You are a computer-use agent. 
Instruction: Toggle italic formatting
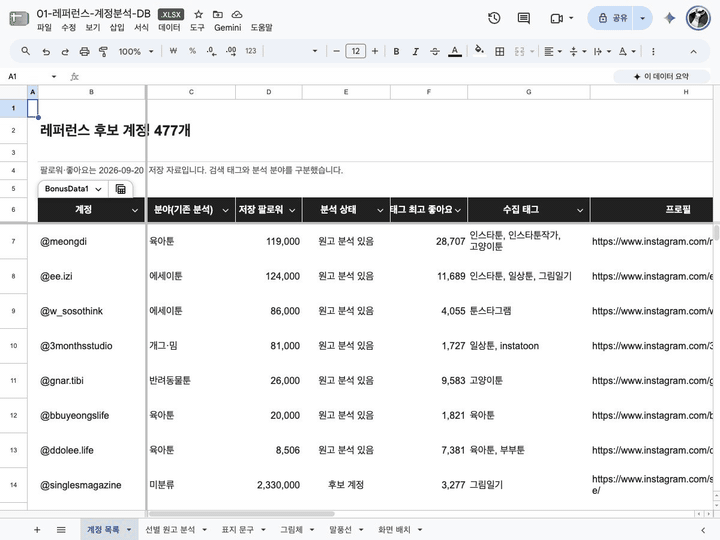tap(416, 51)
